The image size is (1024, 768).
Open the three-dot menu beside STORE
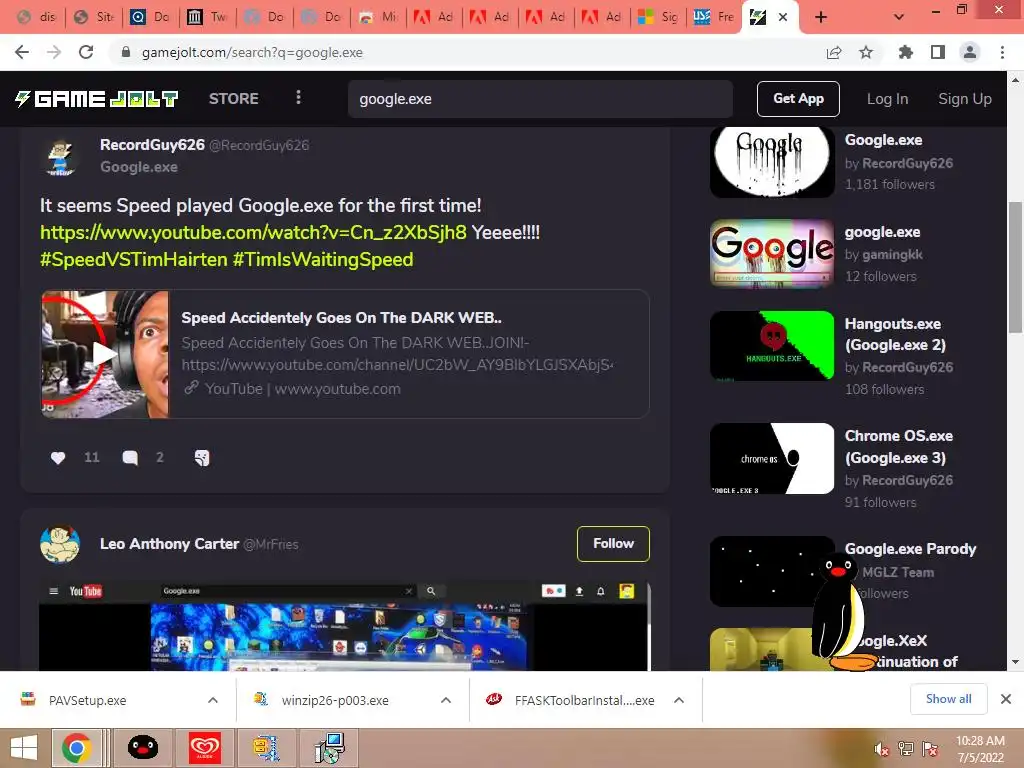coord(298,98)
